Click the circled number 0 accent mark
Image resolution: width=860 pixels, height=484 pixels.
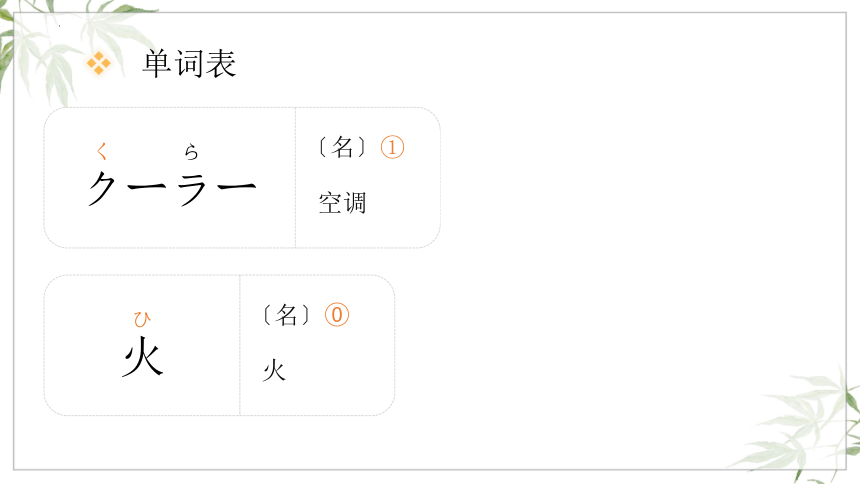tap(337, 315)
